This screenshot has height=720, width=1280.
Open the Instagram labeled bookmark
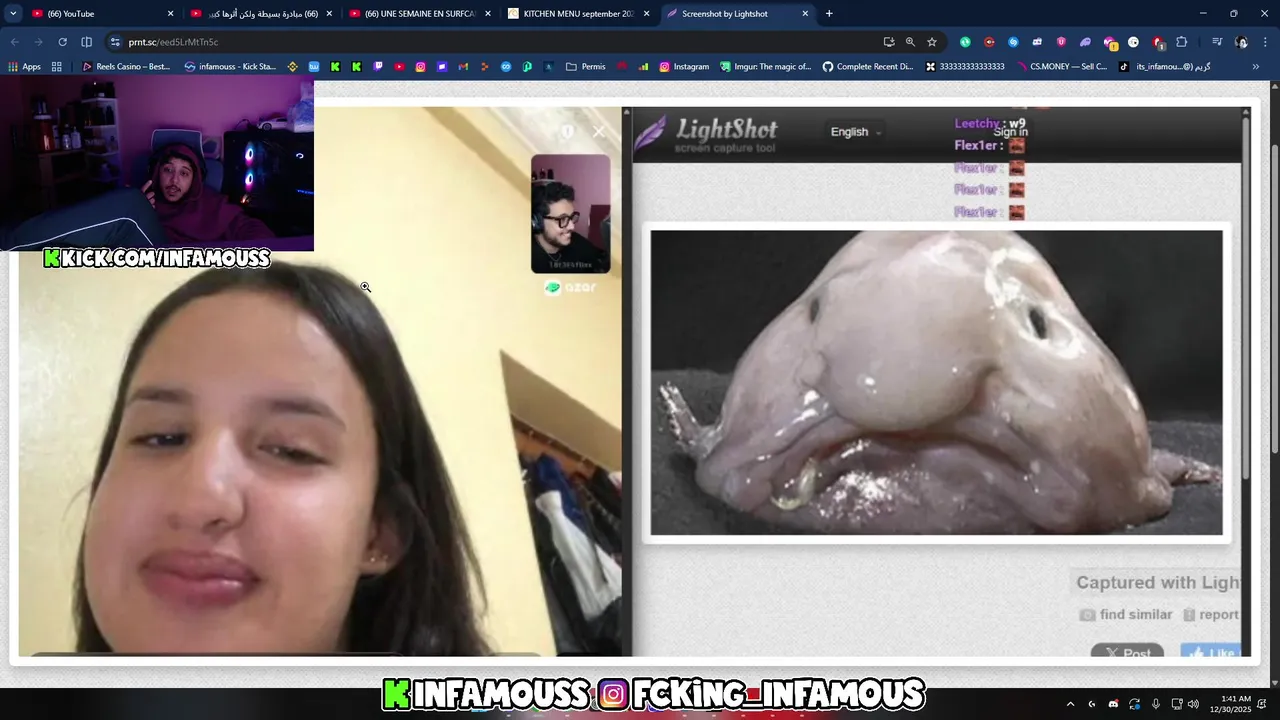coord(684,67)
